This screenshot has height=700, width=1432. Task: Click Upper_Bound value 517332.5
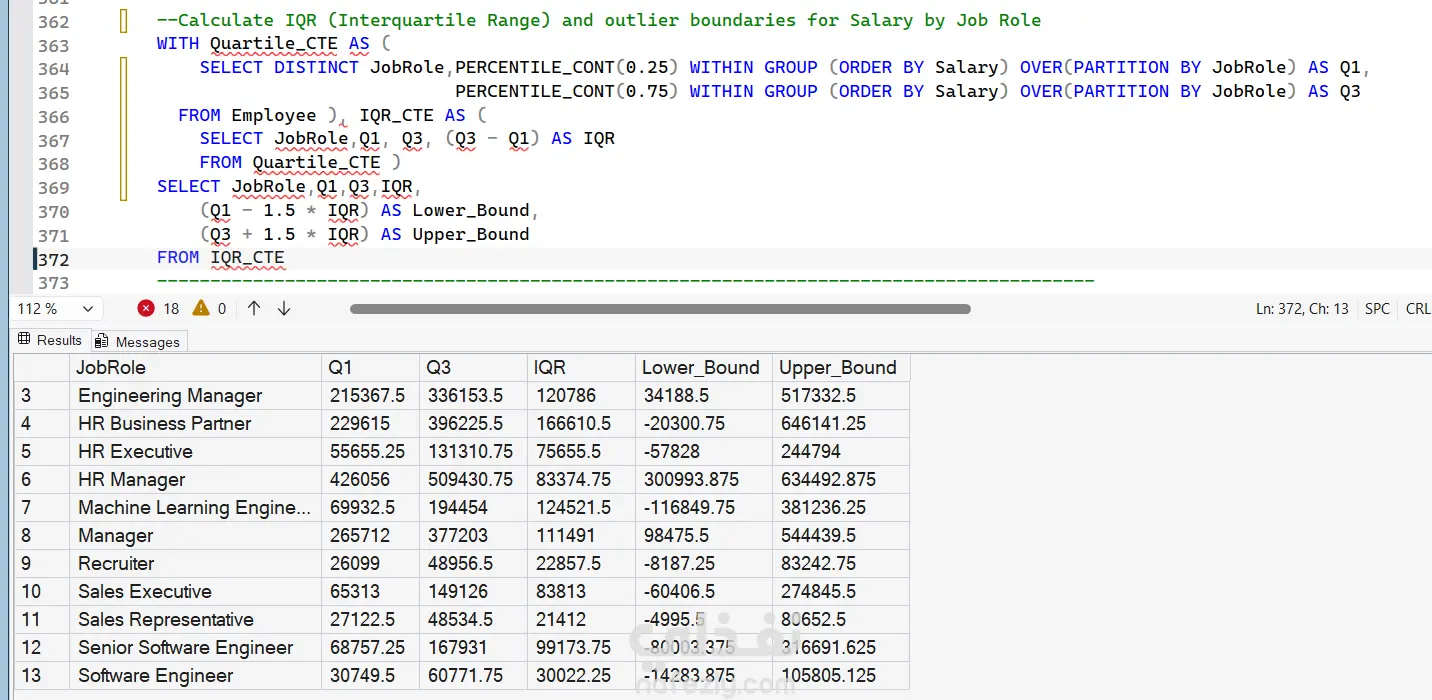point(841,395)
